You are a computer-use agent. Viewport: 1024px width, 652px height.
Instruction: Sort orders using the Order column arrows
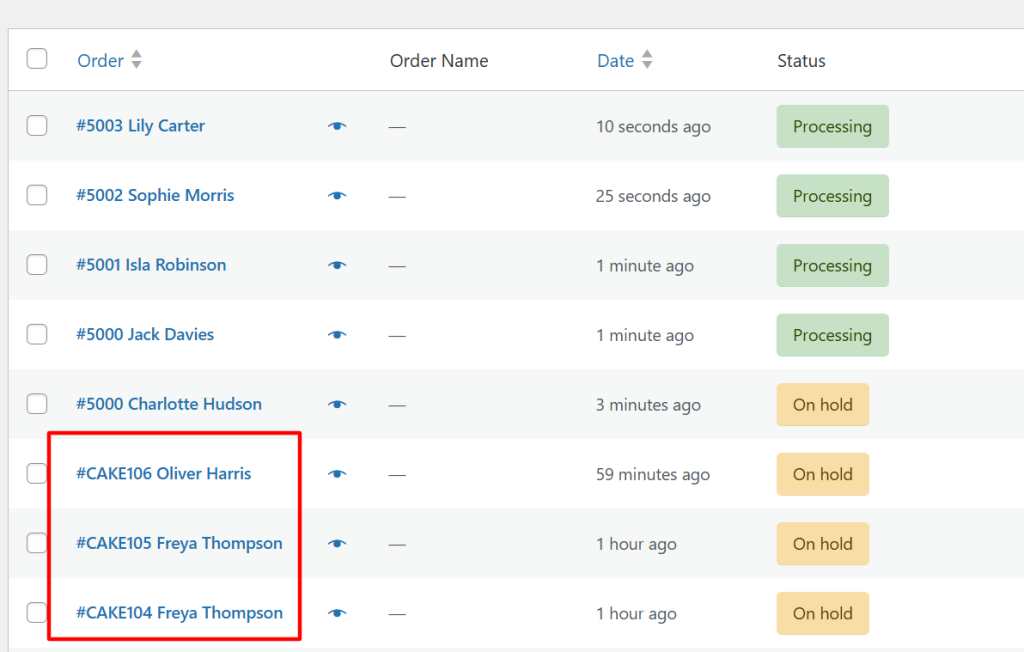tap(136, 61)
